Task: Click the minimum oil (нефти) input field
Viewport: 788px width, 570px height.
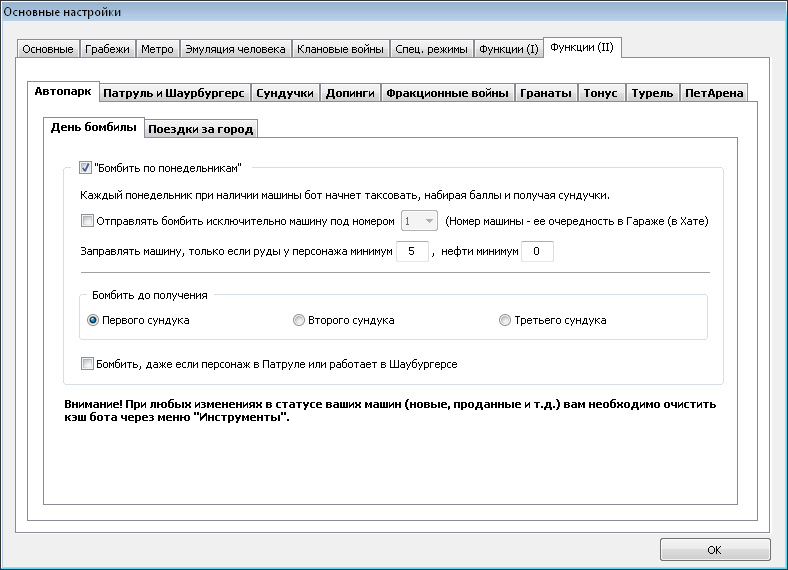Action: pos(537,251)
